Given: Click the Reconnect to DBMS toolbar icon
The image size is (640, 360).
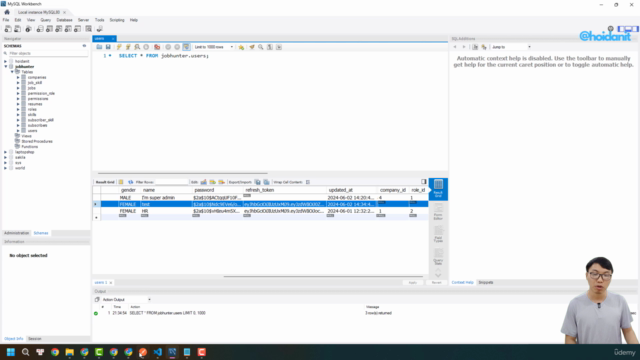Looking at the screenshot, I should click(x=99, y=29).
